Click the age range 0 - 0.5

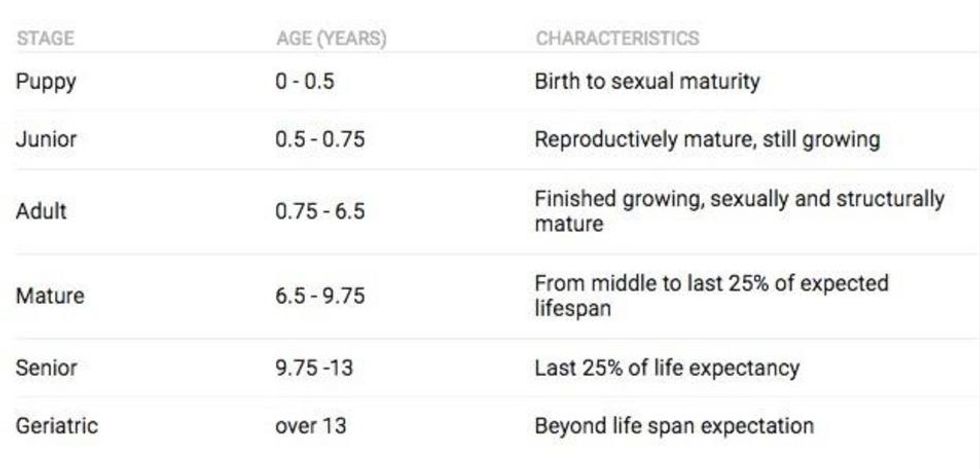tap(305, 82)
